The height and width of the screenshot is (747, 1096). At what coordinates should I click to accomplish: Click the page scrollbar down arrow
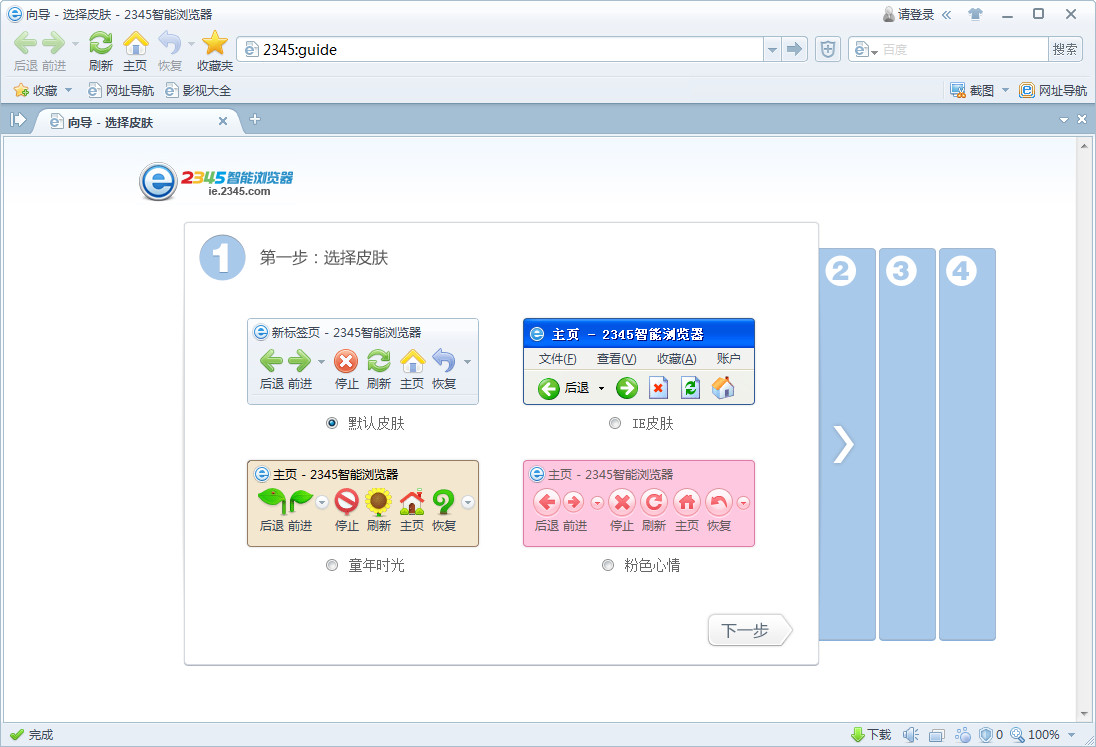pyautogui.click(x=1084, y=714)
